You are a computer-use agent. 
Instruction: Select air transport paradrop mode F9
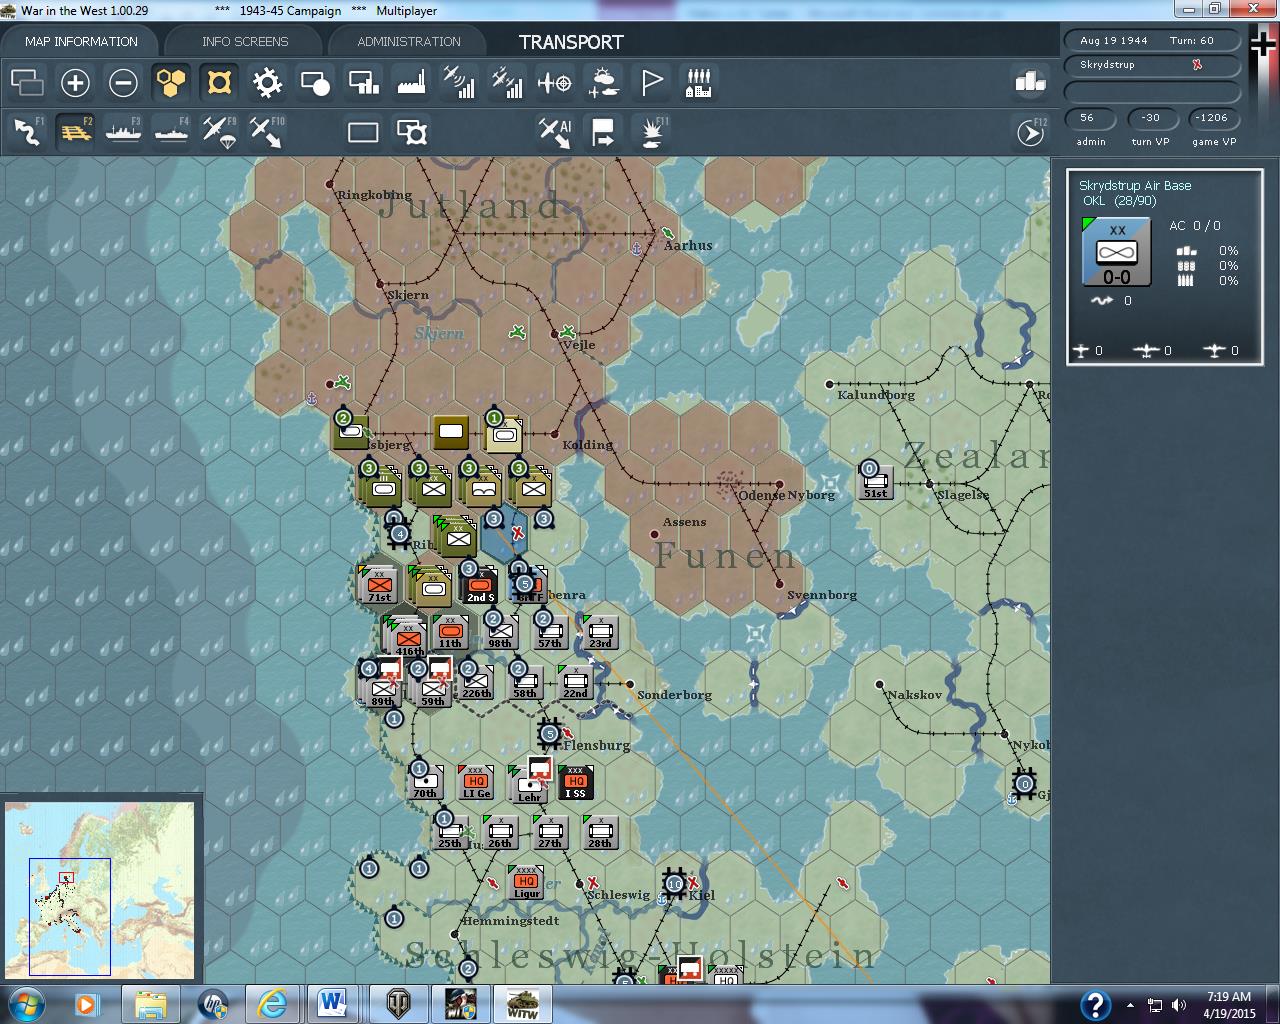click(219, 132)
